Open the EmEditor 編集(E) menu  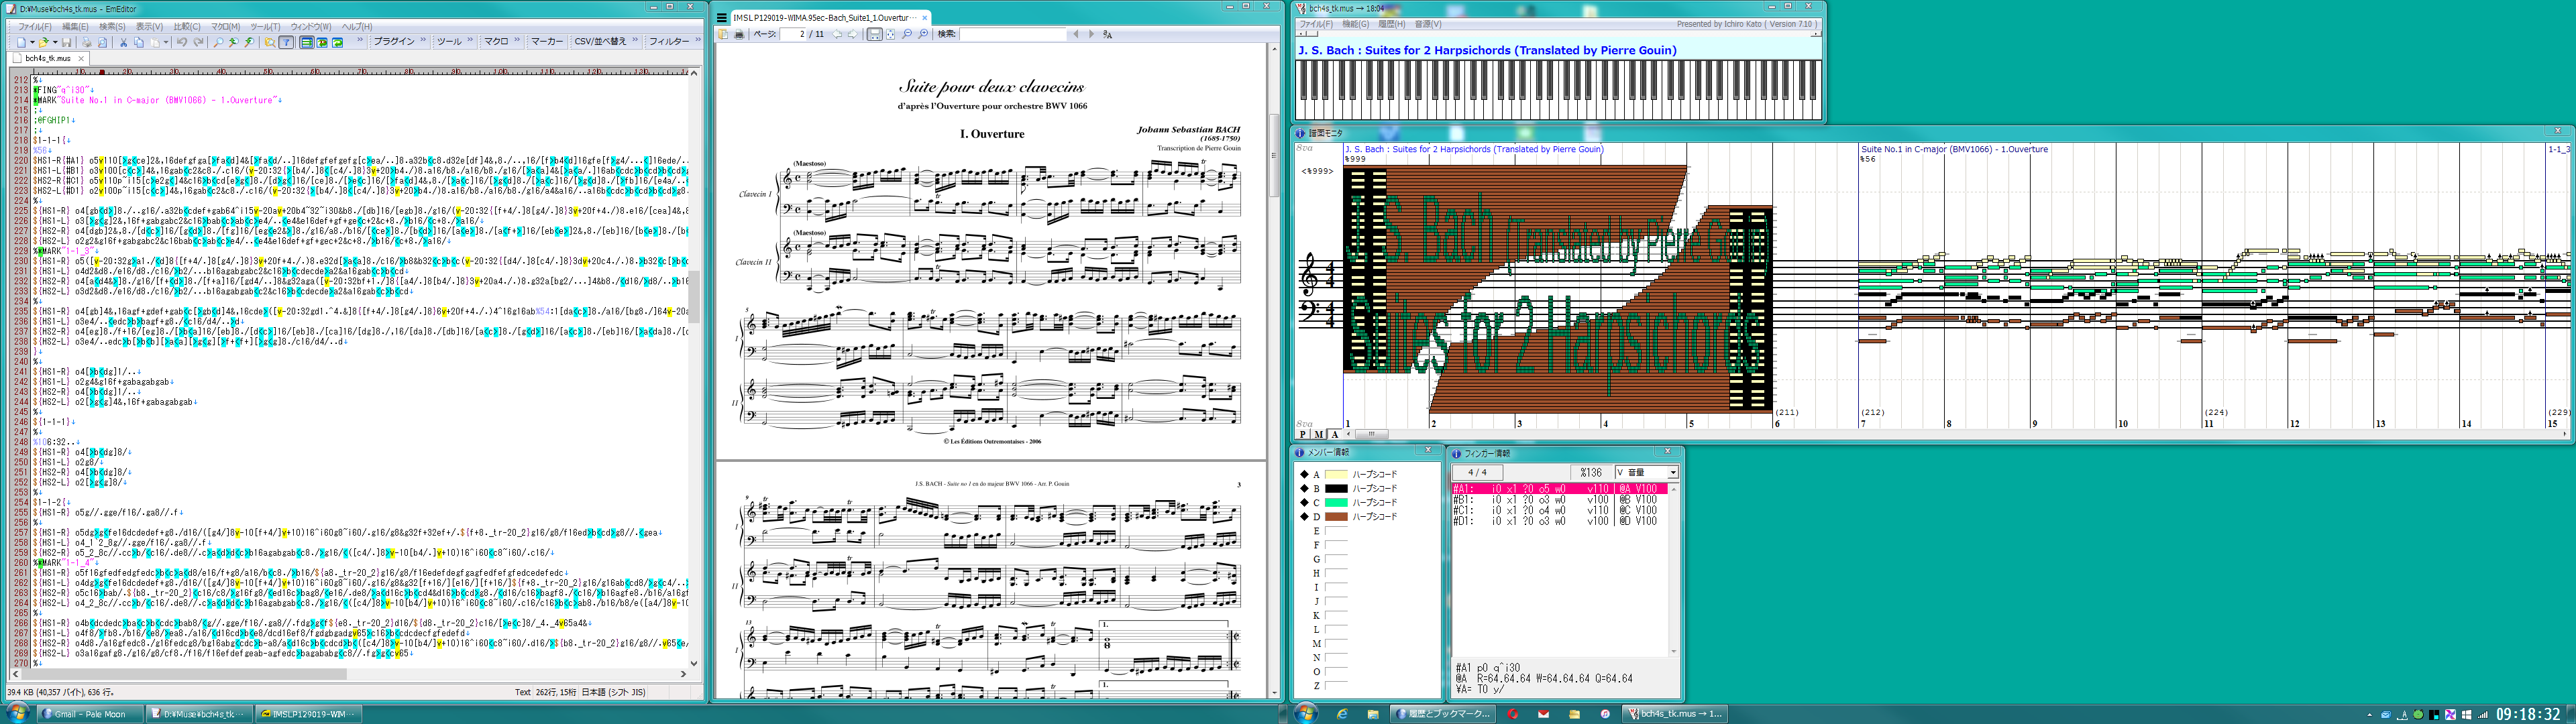75,27
